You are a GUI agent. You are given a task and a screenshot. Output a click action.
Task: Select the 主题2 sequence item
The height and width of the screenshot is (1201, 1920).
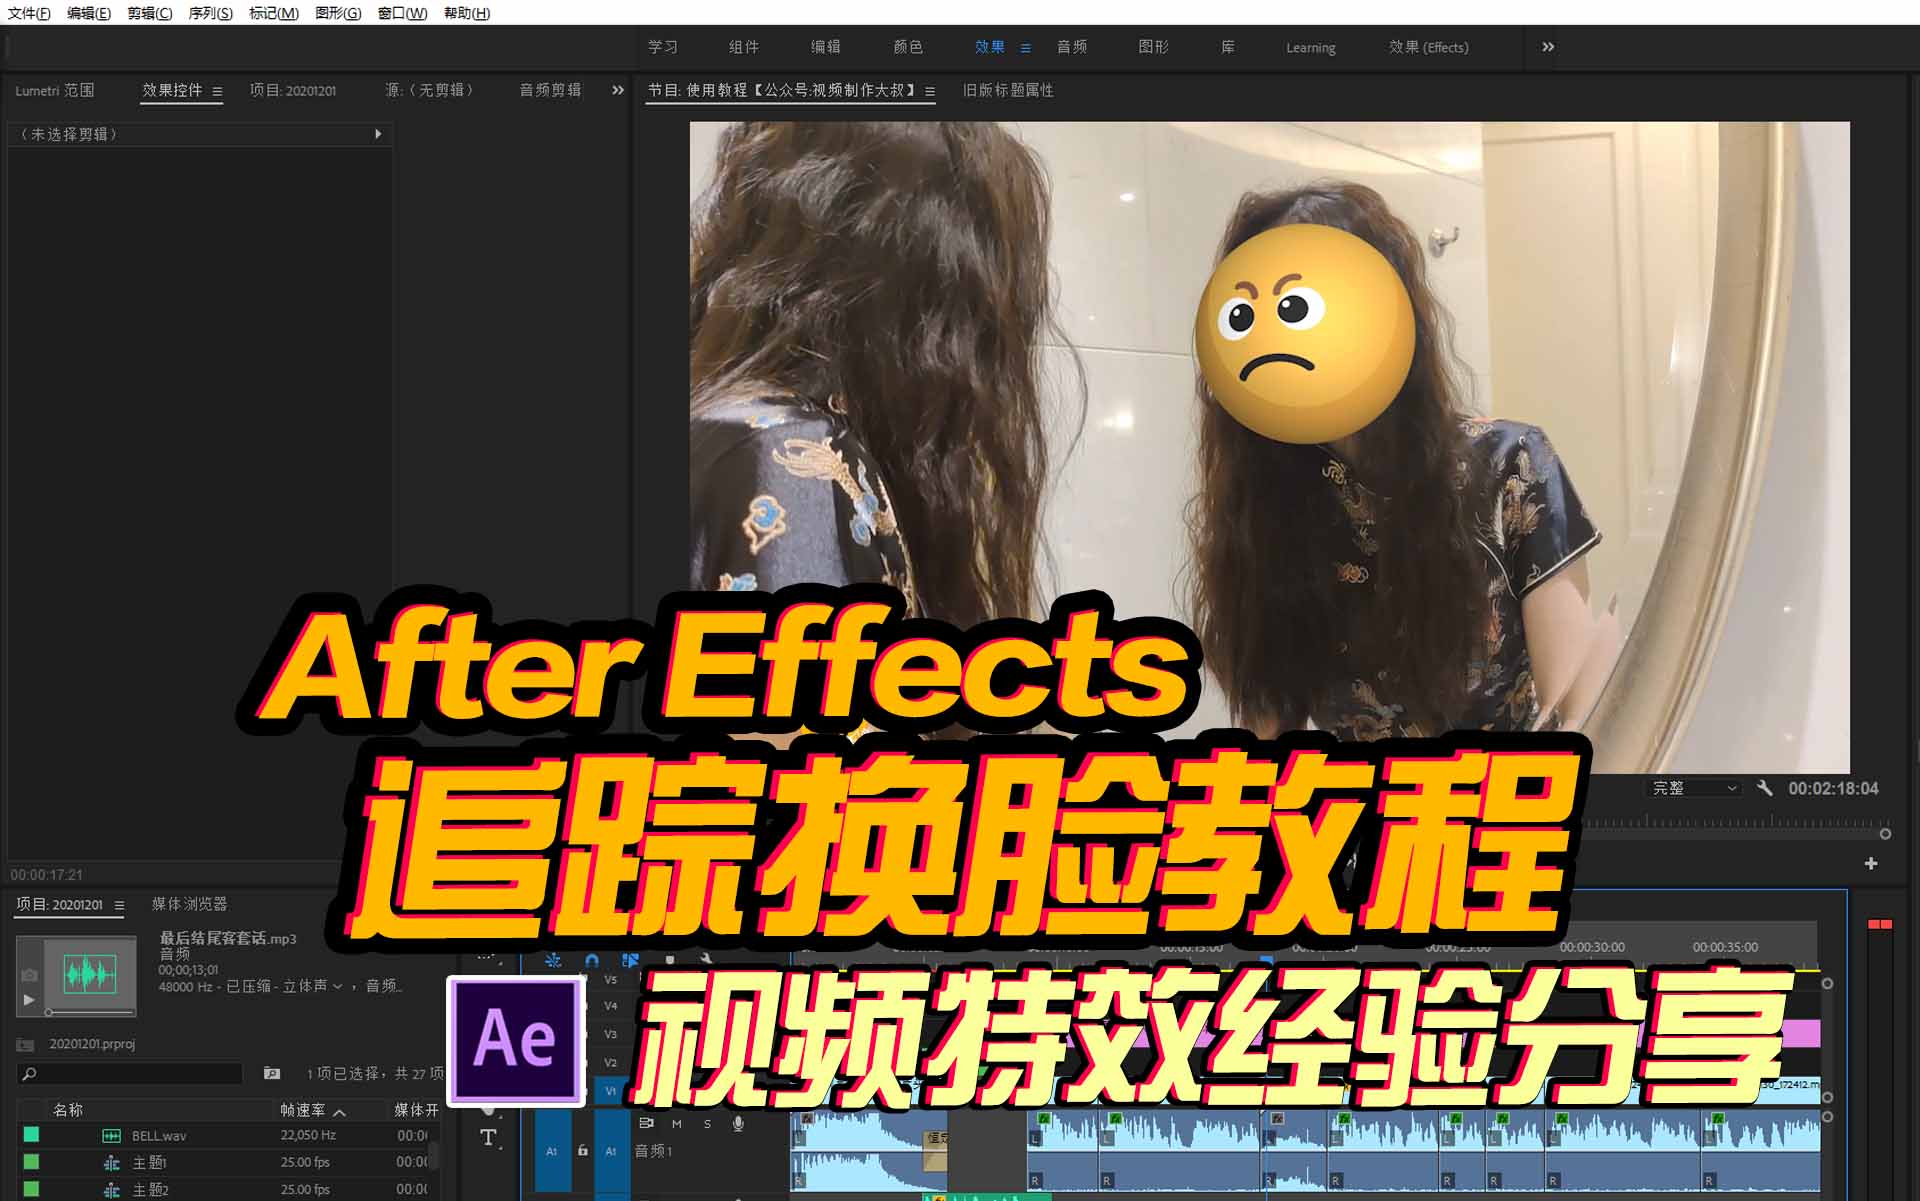click(151, 1190)
